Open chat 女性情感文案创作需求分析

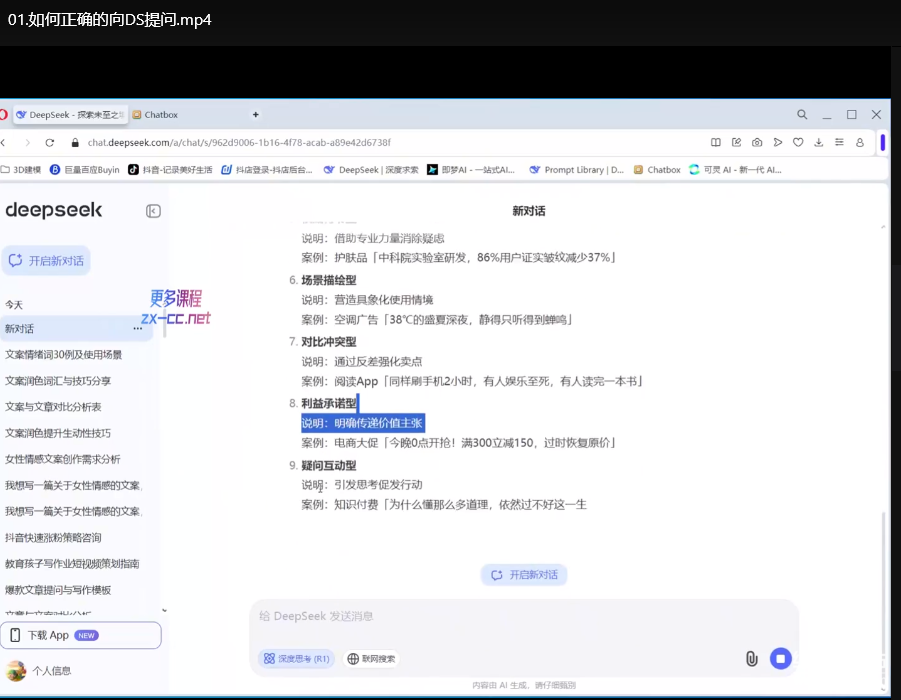pyautogui.click(x=63, y=459)
